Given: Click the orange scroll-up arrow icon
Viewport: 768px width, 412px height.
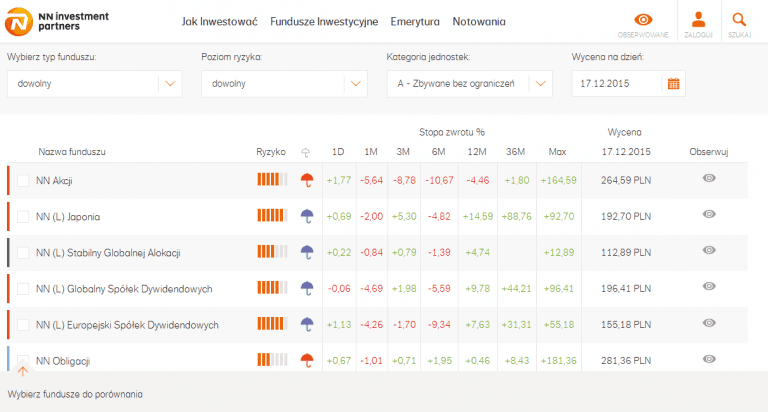Looking at the screenshot, I should (x=23, y=371).
